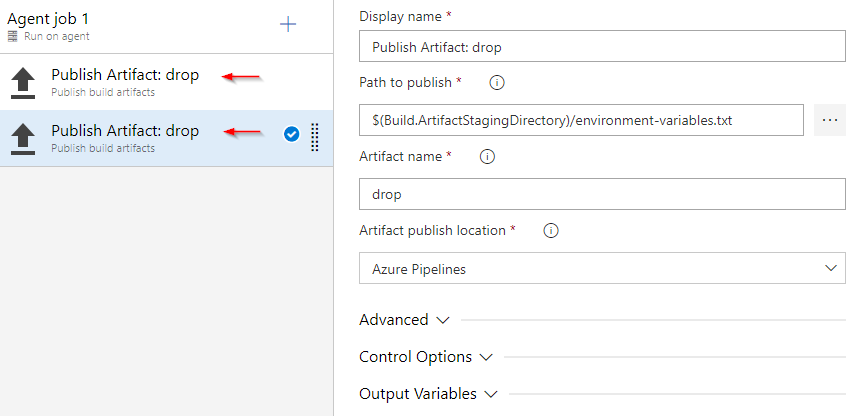Toggle blue checkmark on selected task
Image resolution: width=862 pixels, height=416 pixels.
(x=291, y=134)
